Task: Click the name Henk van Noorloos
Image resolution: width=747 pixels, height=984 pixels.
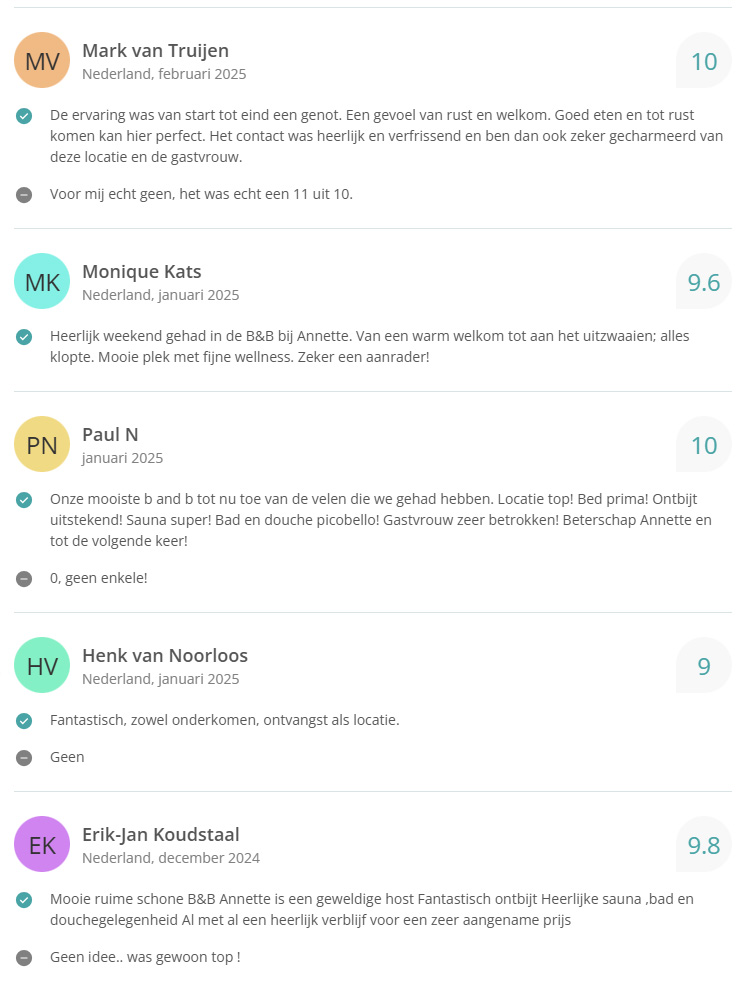Action: click(165, 656)
